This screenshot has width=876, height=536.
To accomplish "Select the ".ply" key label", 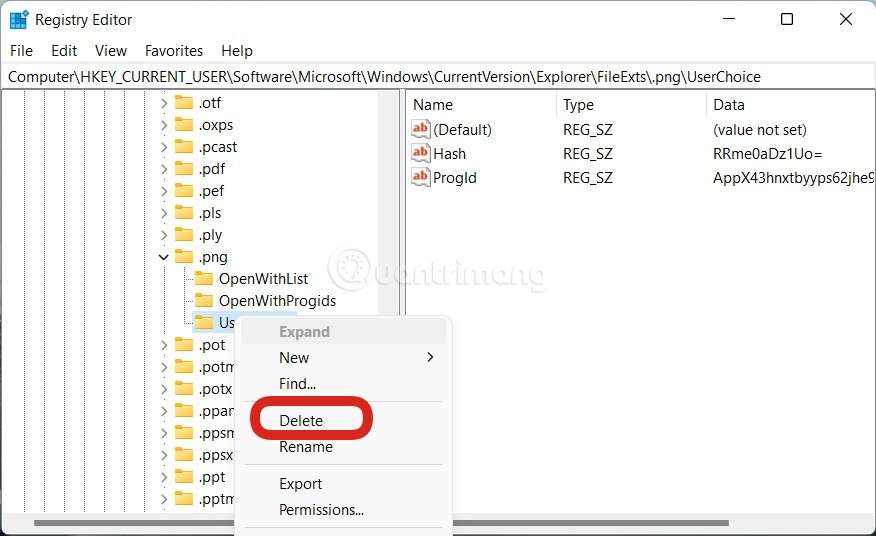I will pos(210,235).
